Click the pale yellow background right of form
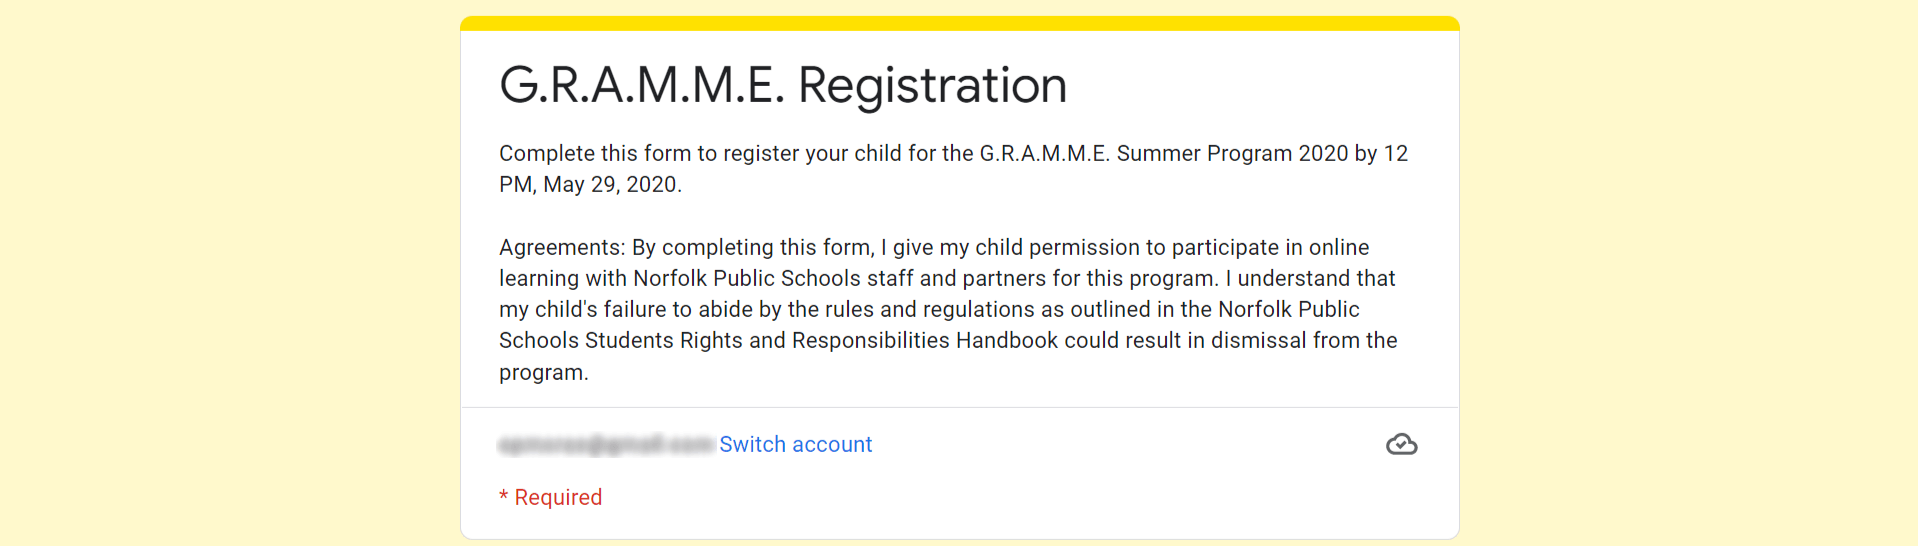 [x=1688, y=273]
